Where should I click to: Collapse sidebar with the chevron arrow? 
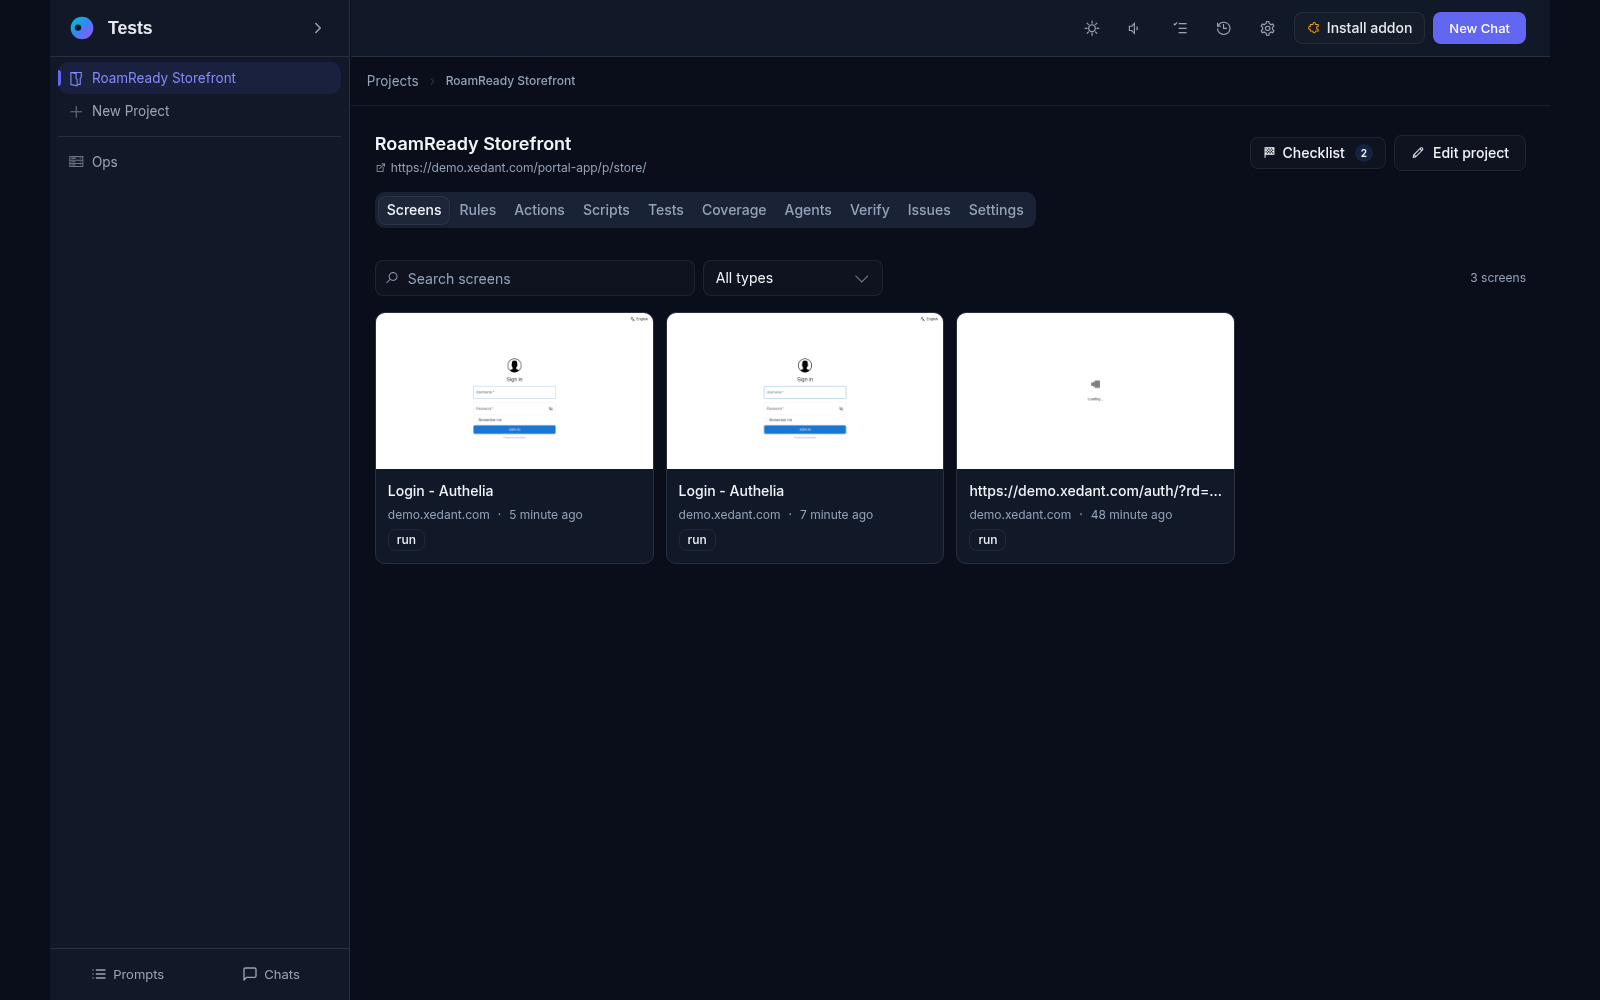[x=318, y=28]
